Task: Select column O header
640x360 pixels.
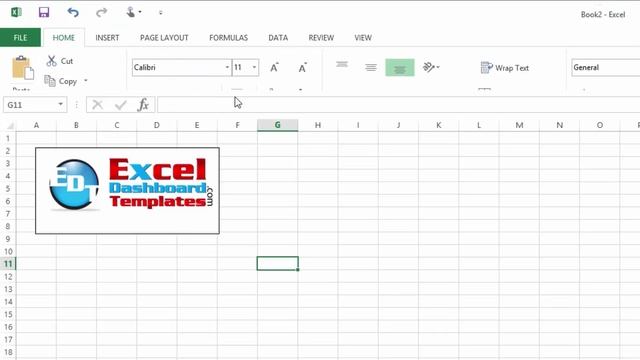Action: (x=600, y=125)
